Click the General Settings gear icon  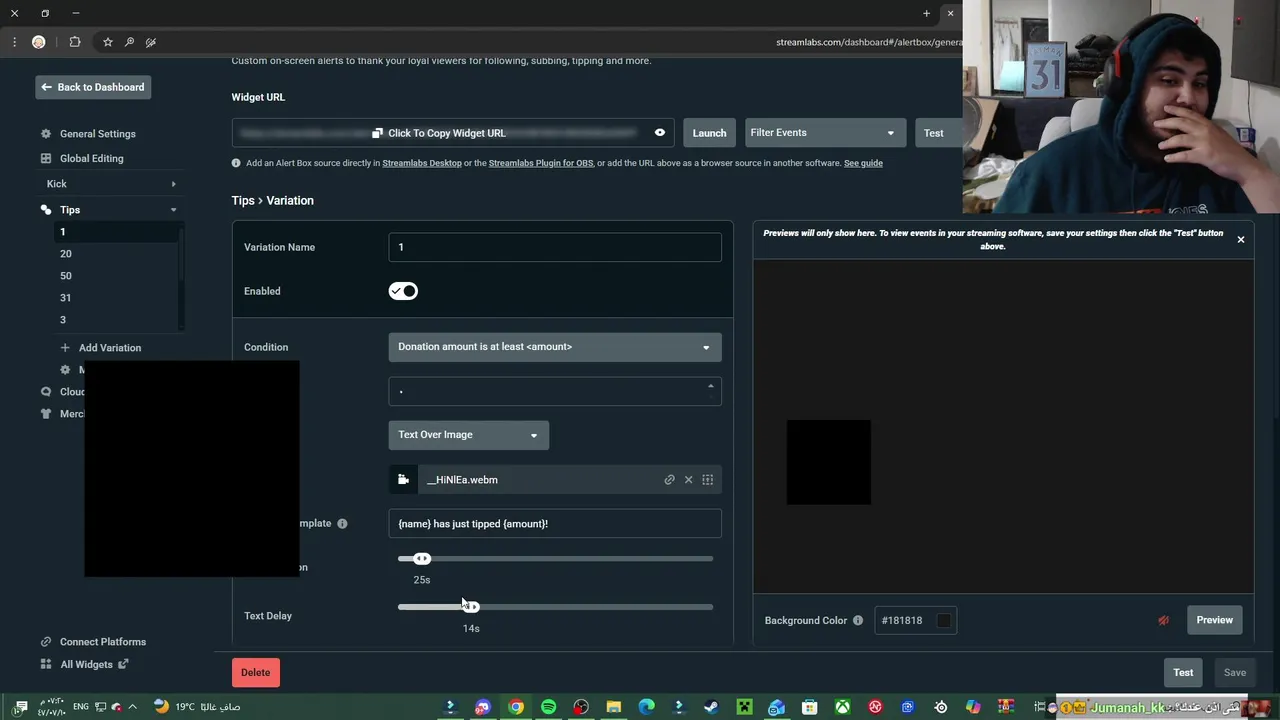click(46, 134)
